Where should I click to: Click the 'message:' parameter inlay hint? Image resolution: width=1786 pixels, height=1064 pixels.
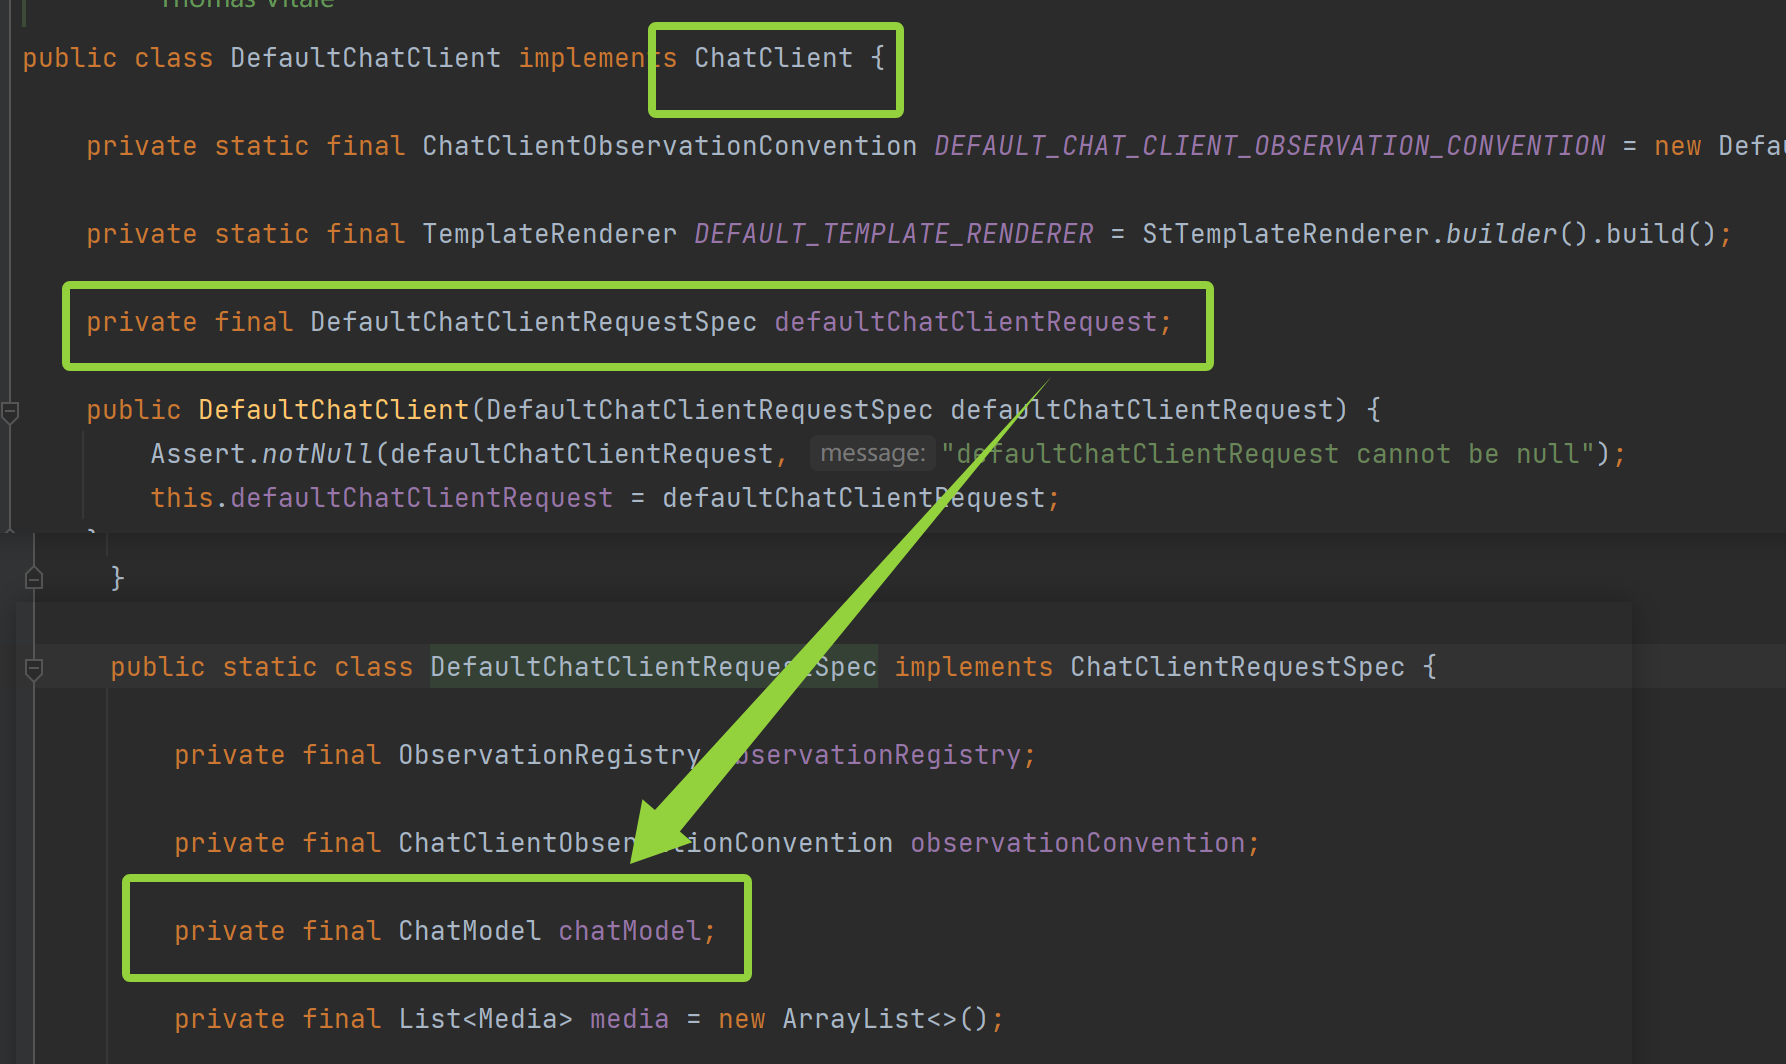872,454
